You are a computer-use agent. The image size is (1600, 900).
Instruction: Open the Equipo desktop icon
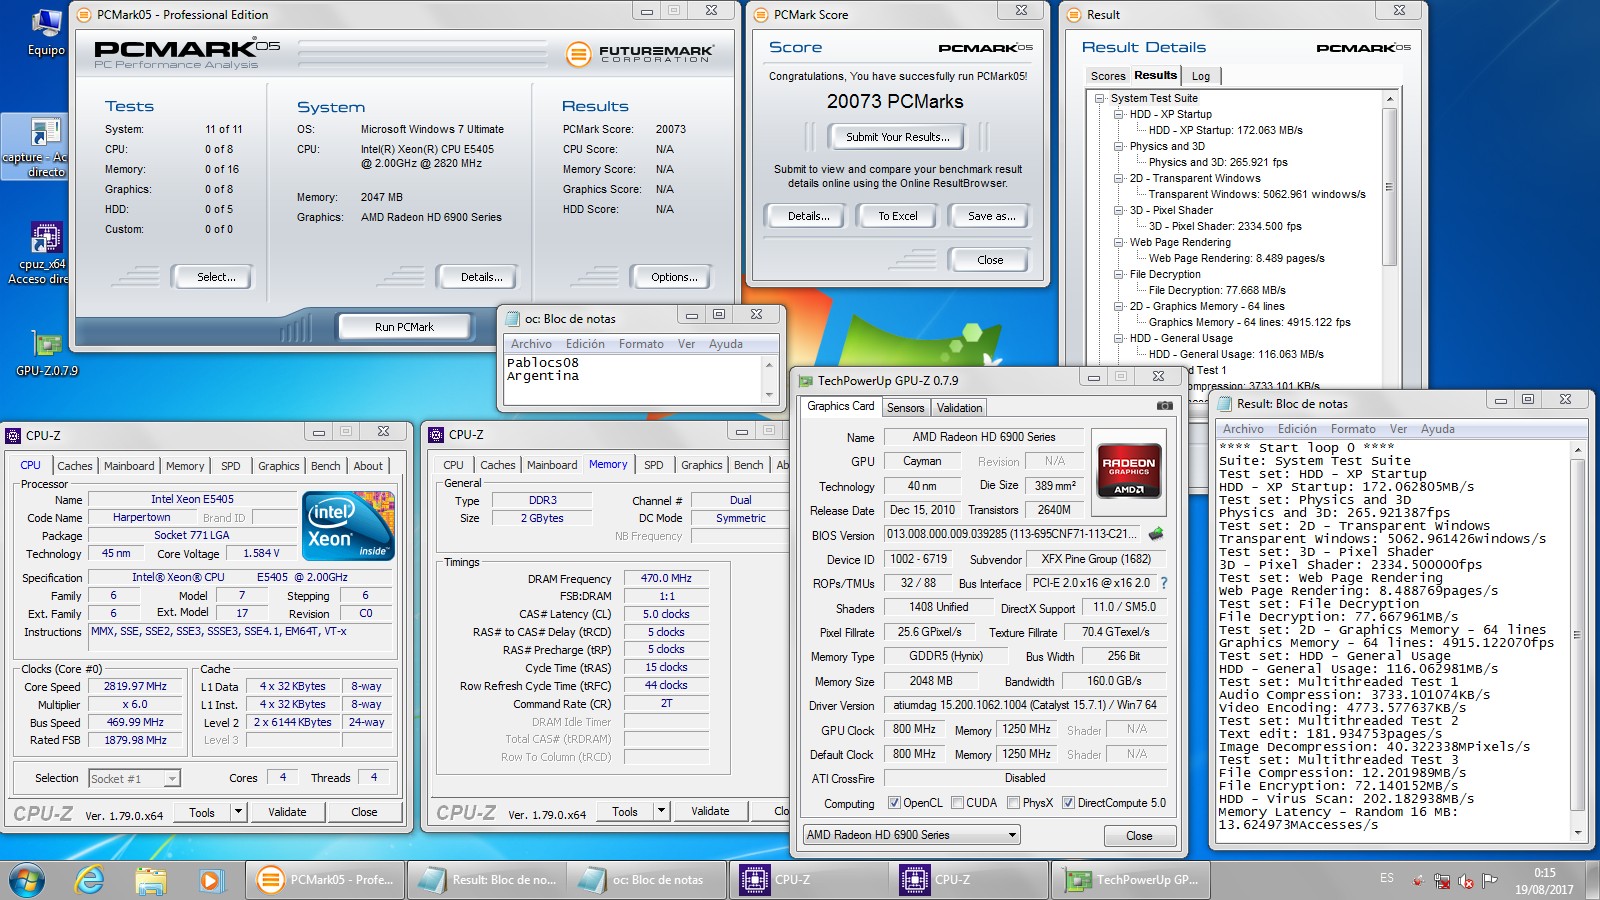46,30
